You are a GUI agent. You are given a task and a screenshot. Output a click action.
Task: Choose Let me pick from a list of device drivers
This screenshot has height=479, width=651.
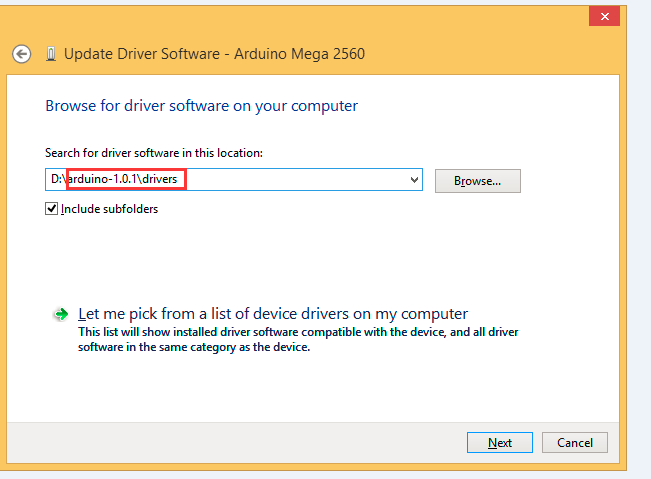coord(273,314)
